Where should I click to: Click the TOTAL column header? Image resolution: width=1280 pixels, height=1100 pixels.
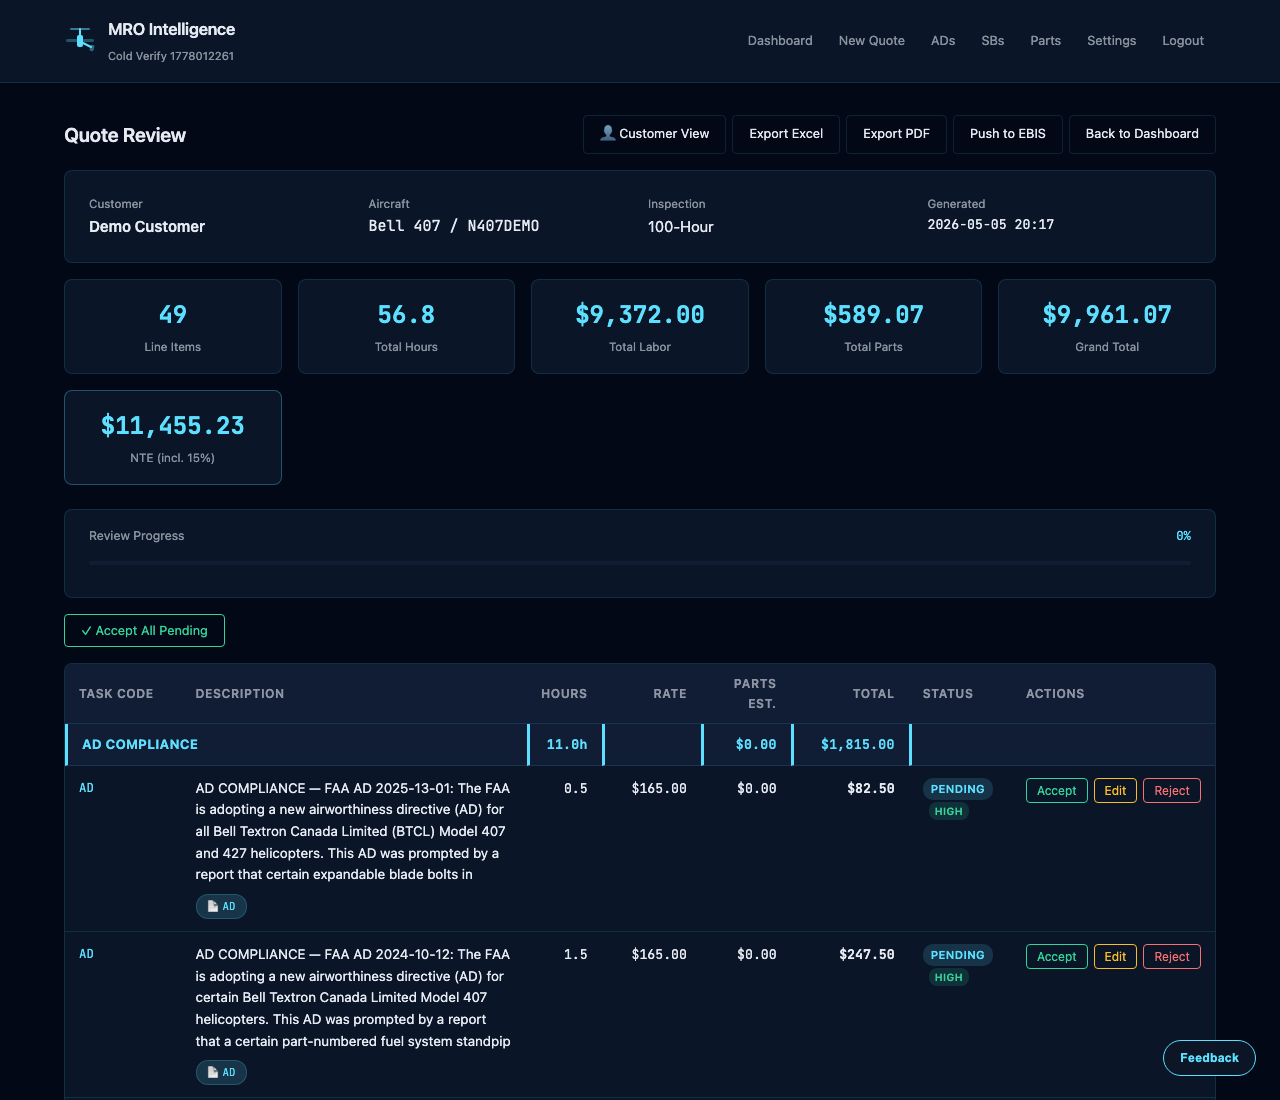pos(873,694)
